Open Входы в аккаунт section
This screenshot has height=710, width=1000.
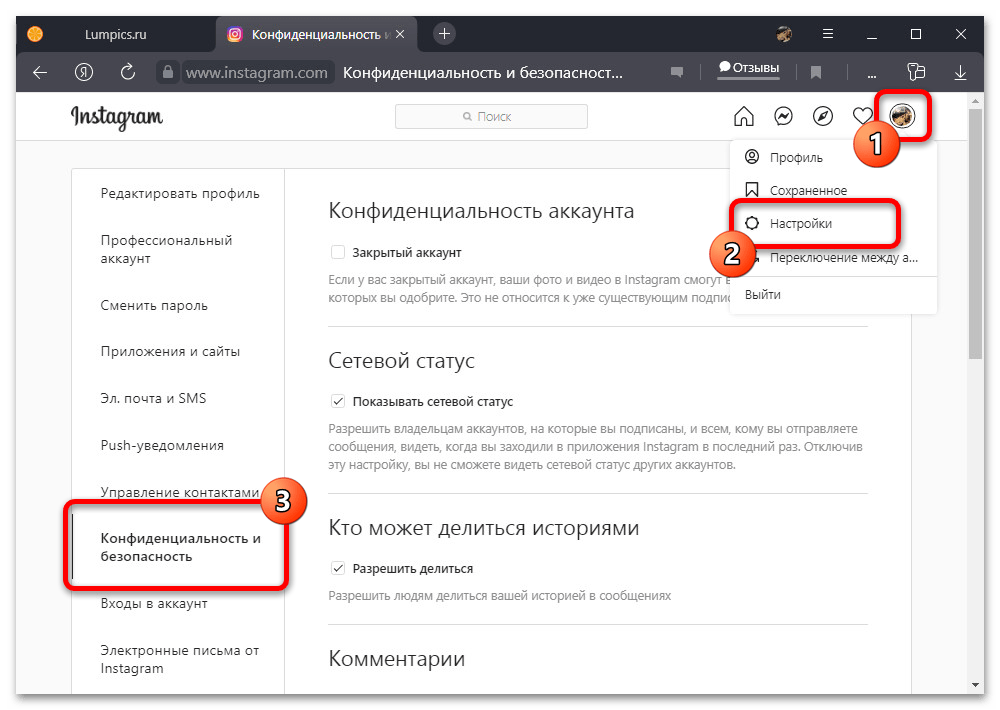click(154, 603)
